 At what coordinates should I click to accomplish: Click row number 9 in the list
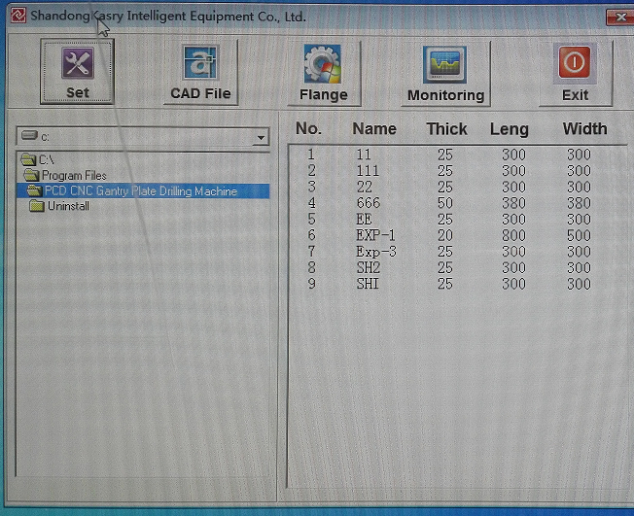click(x=311, y=283)
